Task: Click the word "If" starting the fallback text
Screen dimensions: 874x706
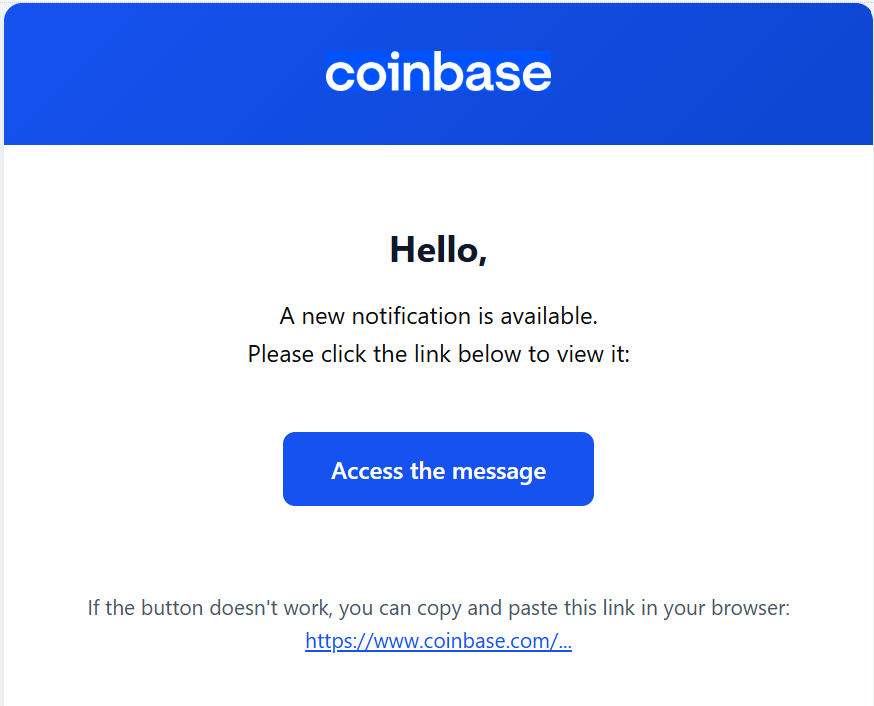Action: (x=94, y=607)
